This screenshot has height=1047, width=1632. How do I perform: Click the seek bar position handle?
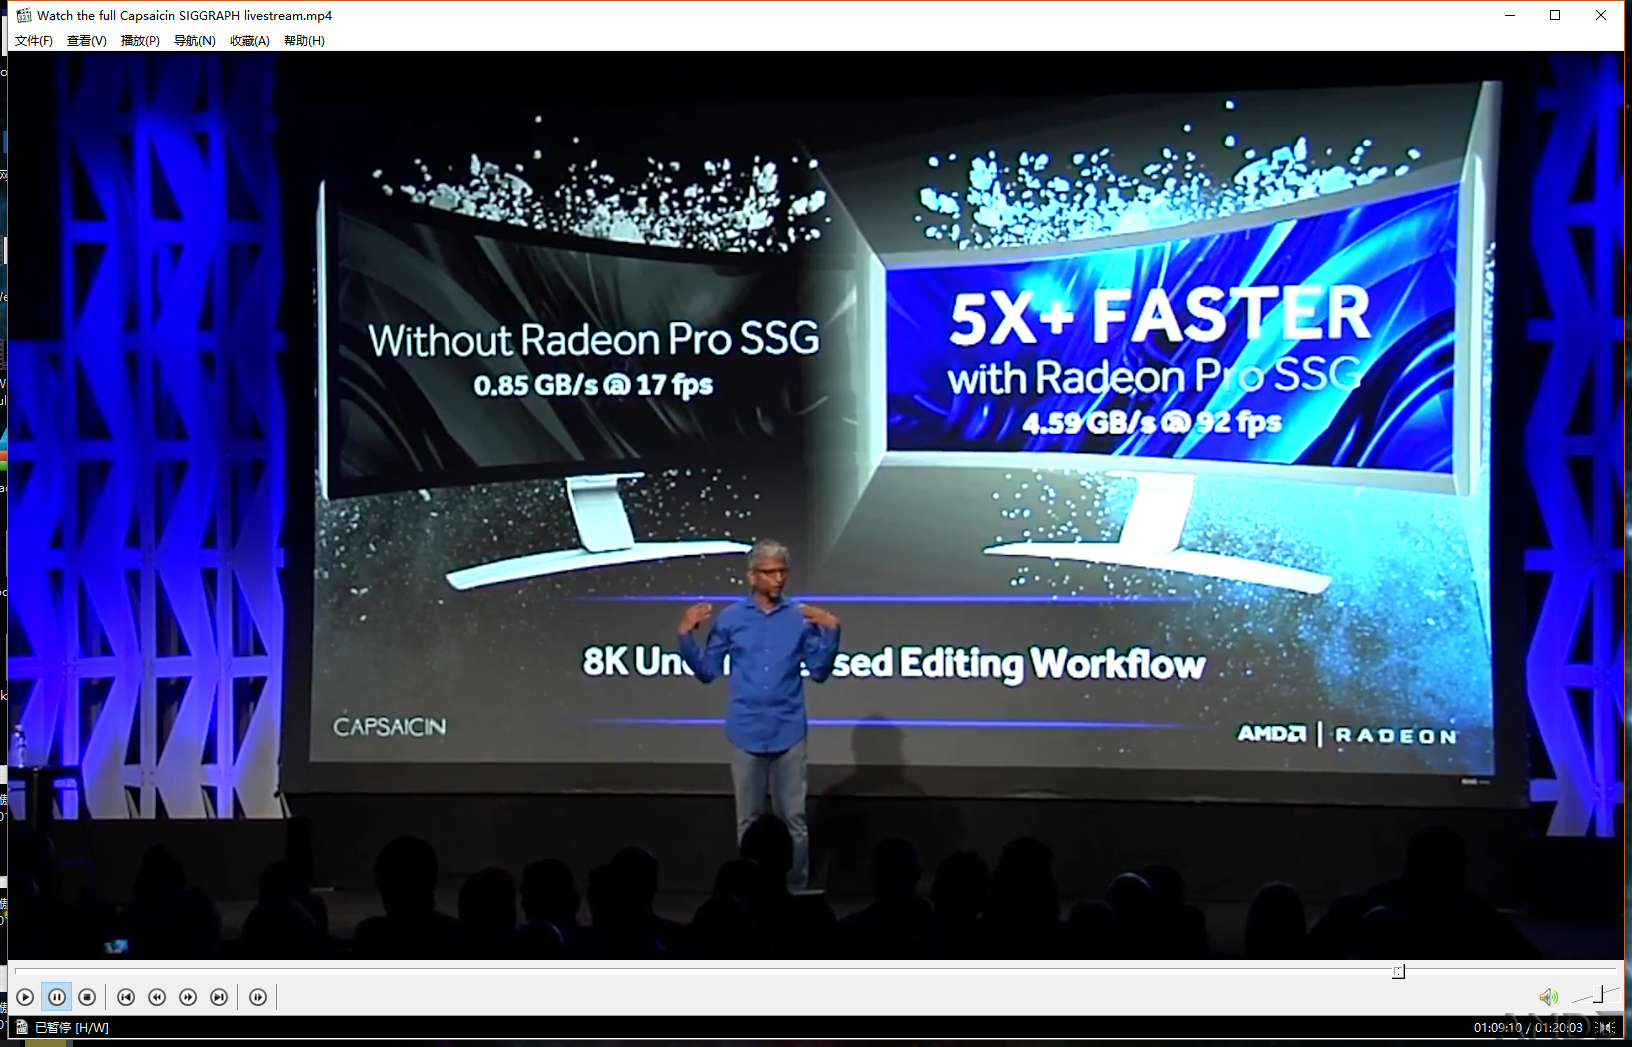[1398, 971]
